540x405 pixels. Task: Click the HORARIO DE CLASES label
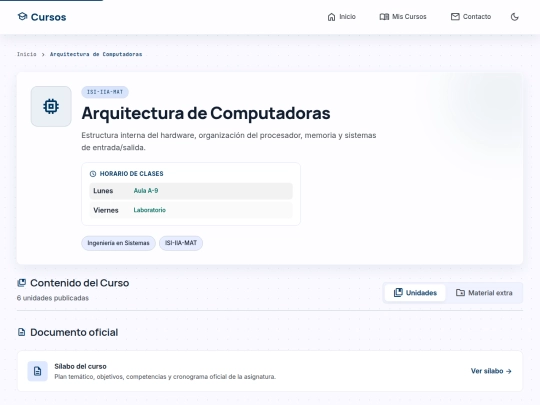coord(132,174)
